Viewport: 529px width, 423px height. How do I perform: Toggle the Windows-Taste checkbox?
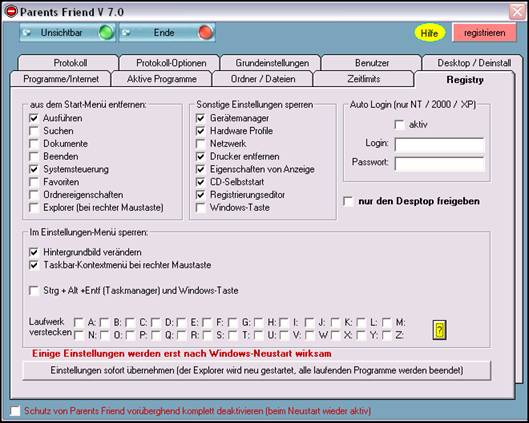click(200, 207)
